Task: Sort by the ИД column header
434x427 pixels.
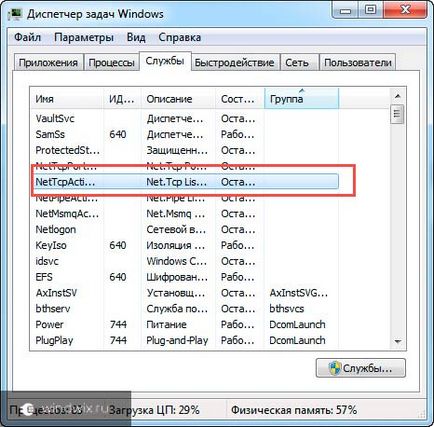Action: click(x=122, y=99)
